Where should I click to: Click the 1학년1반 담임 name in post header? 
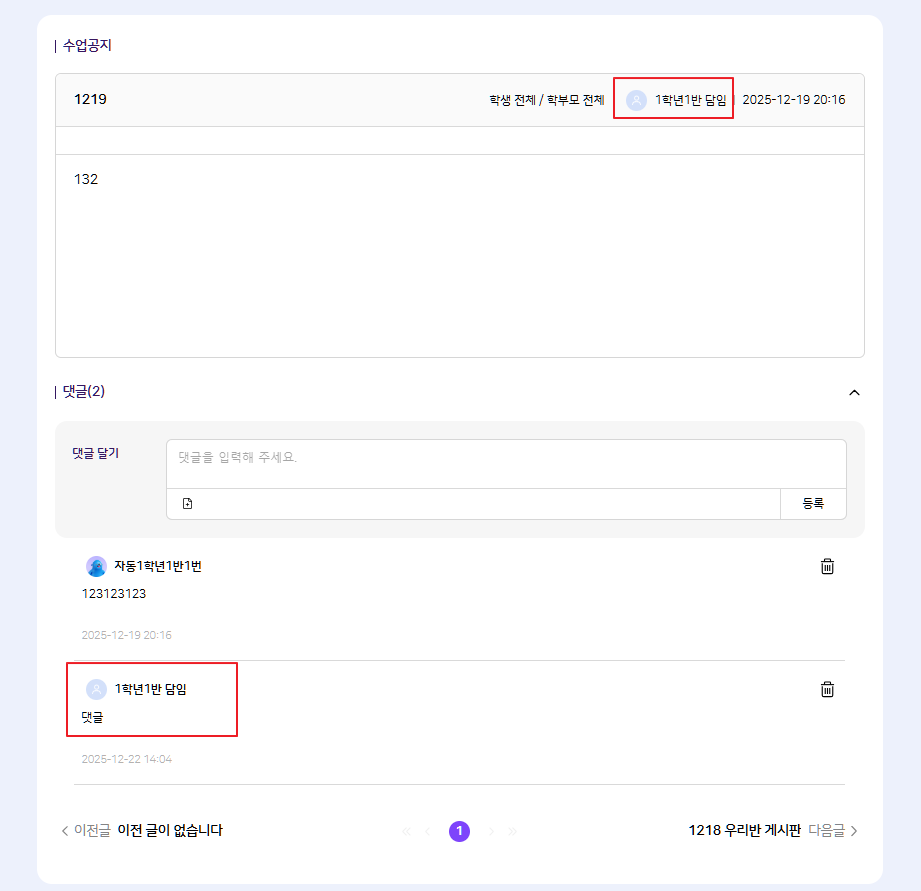[x=690, y=100]
